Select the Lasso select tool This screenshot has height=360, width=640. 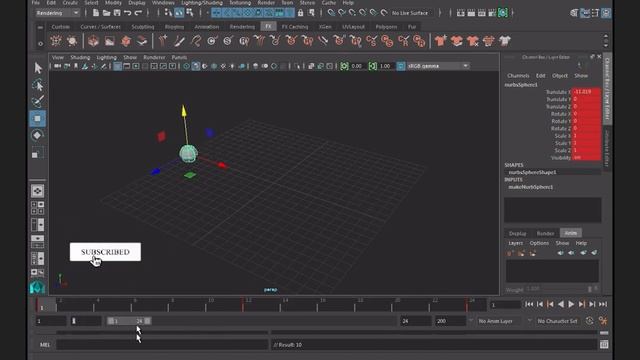pyautogui.click(x=38, y=85)
